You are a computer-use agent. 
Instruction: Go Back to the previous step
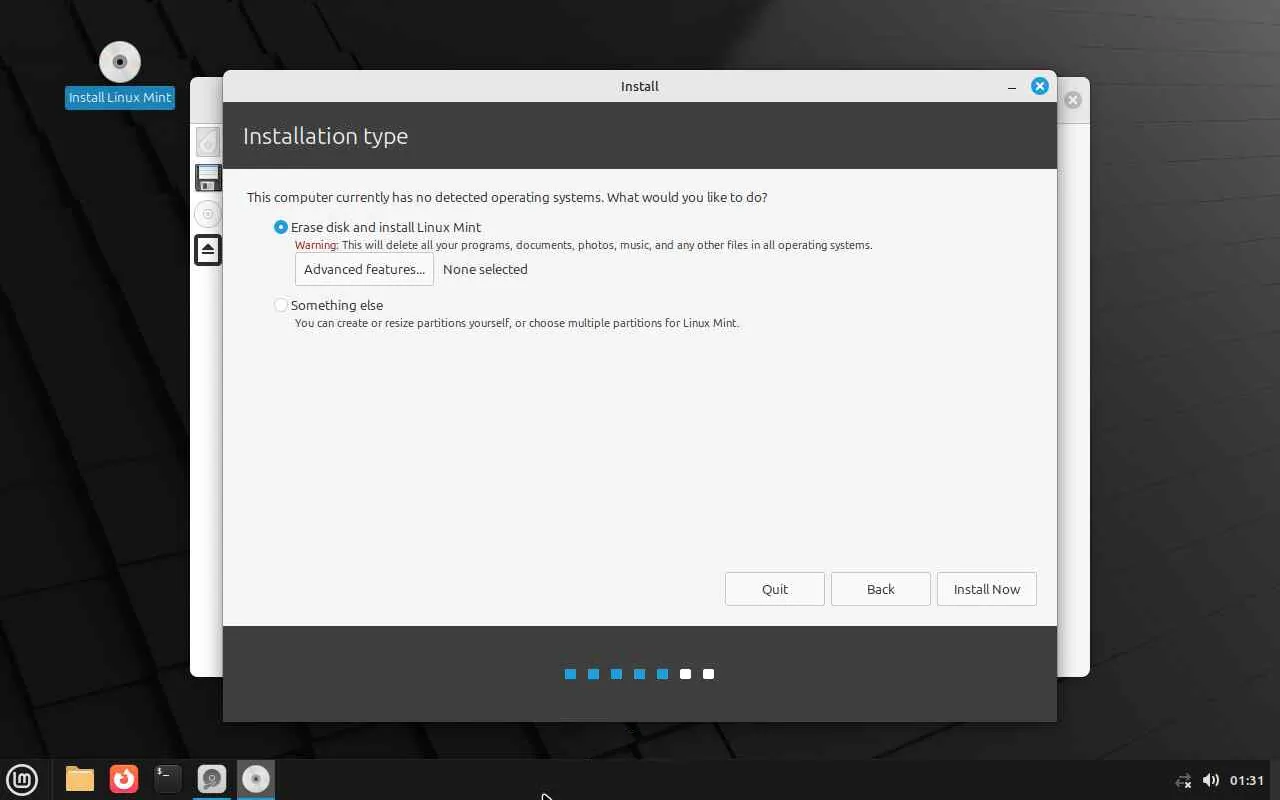tap(881, 589)
